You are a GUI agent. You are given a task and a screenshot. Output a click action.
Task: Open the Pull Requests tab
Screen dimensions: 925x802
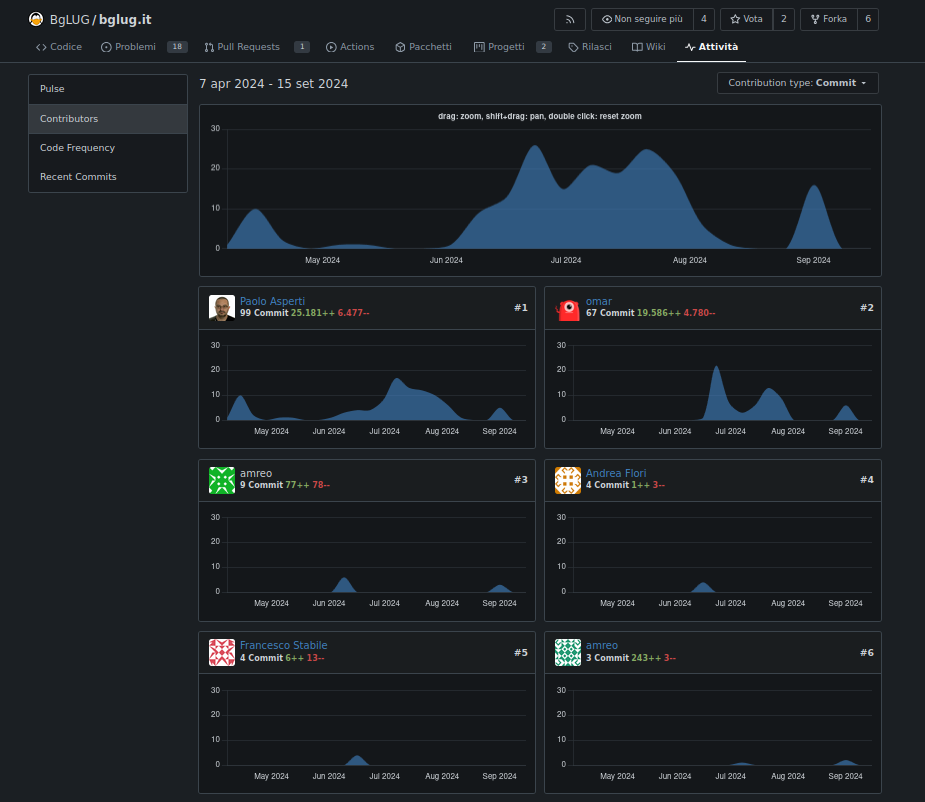coord(257,47)
